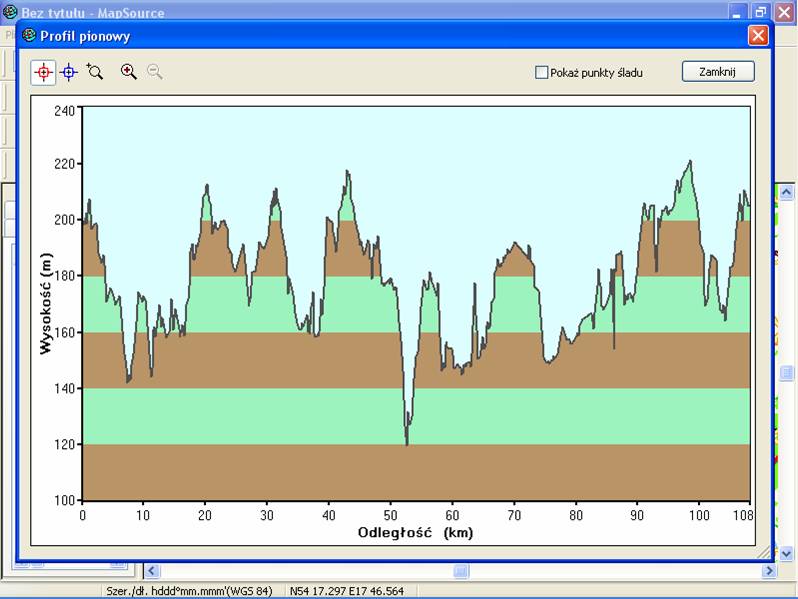Click the horizontal scrollbar thumb
The width and height of the screenshot is (798, 599).
(x=461, y=571)
